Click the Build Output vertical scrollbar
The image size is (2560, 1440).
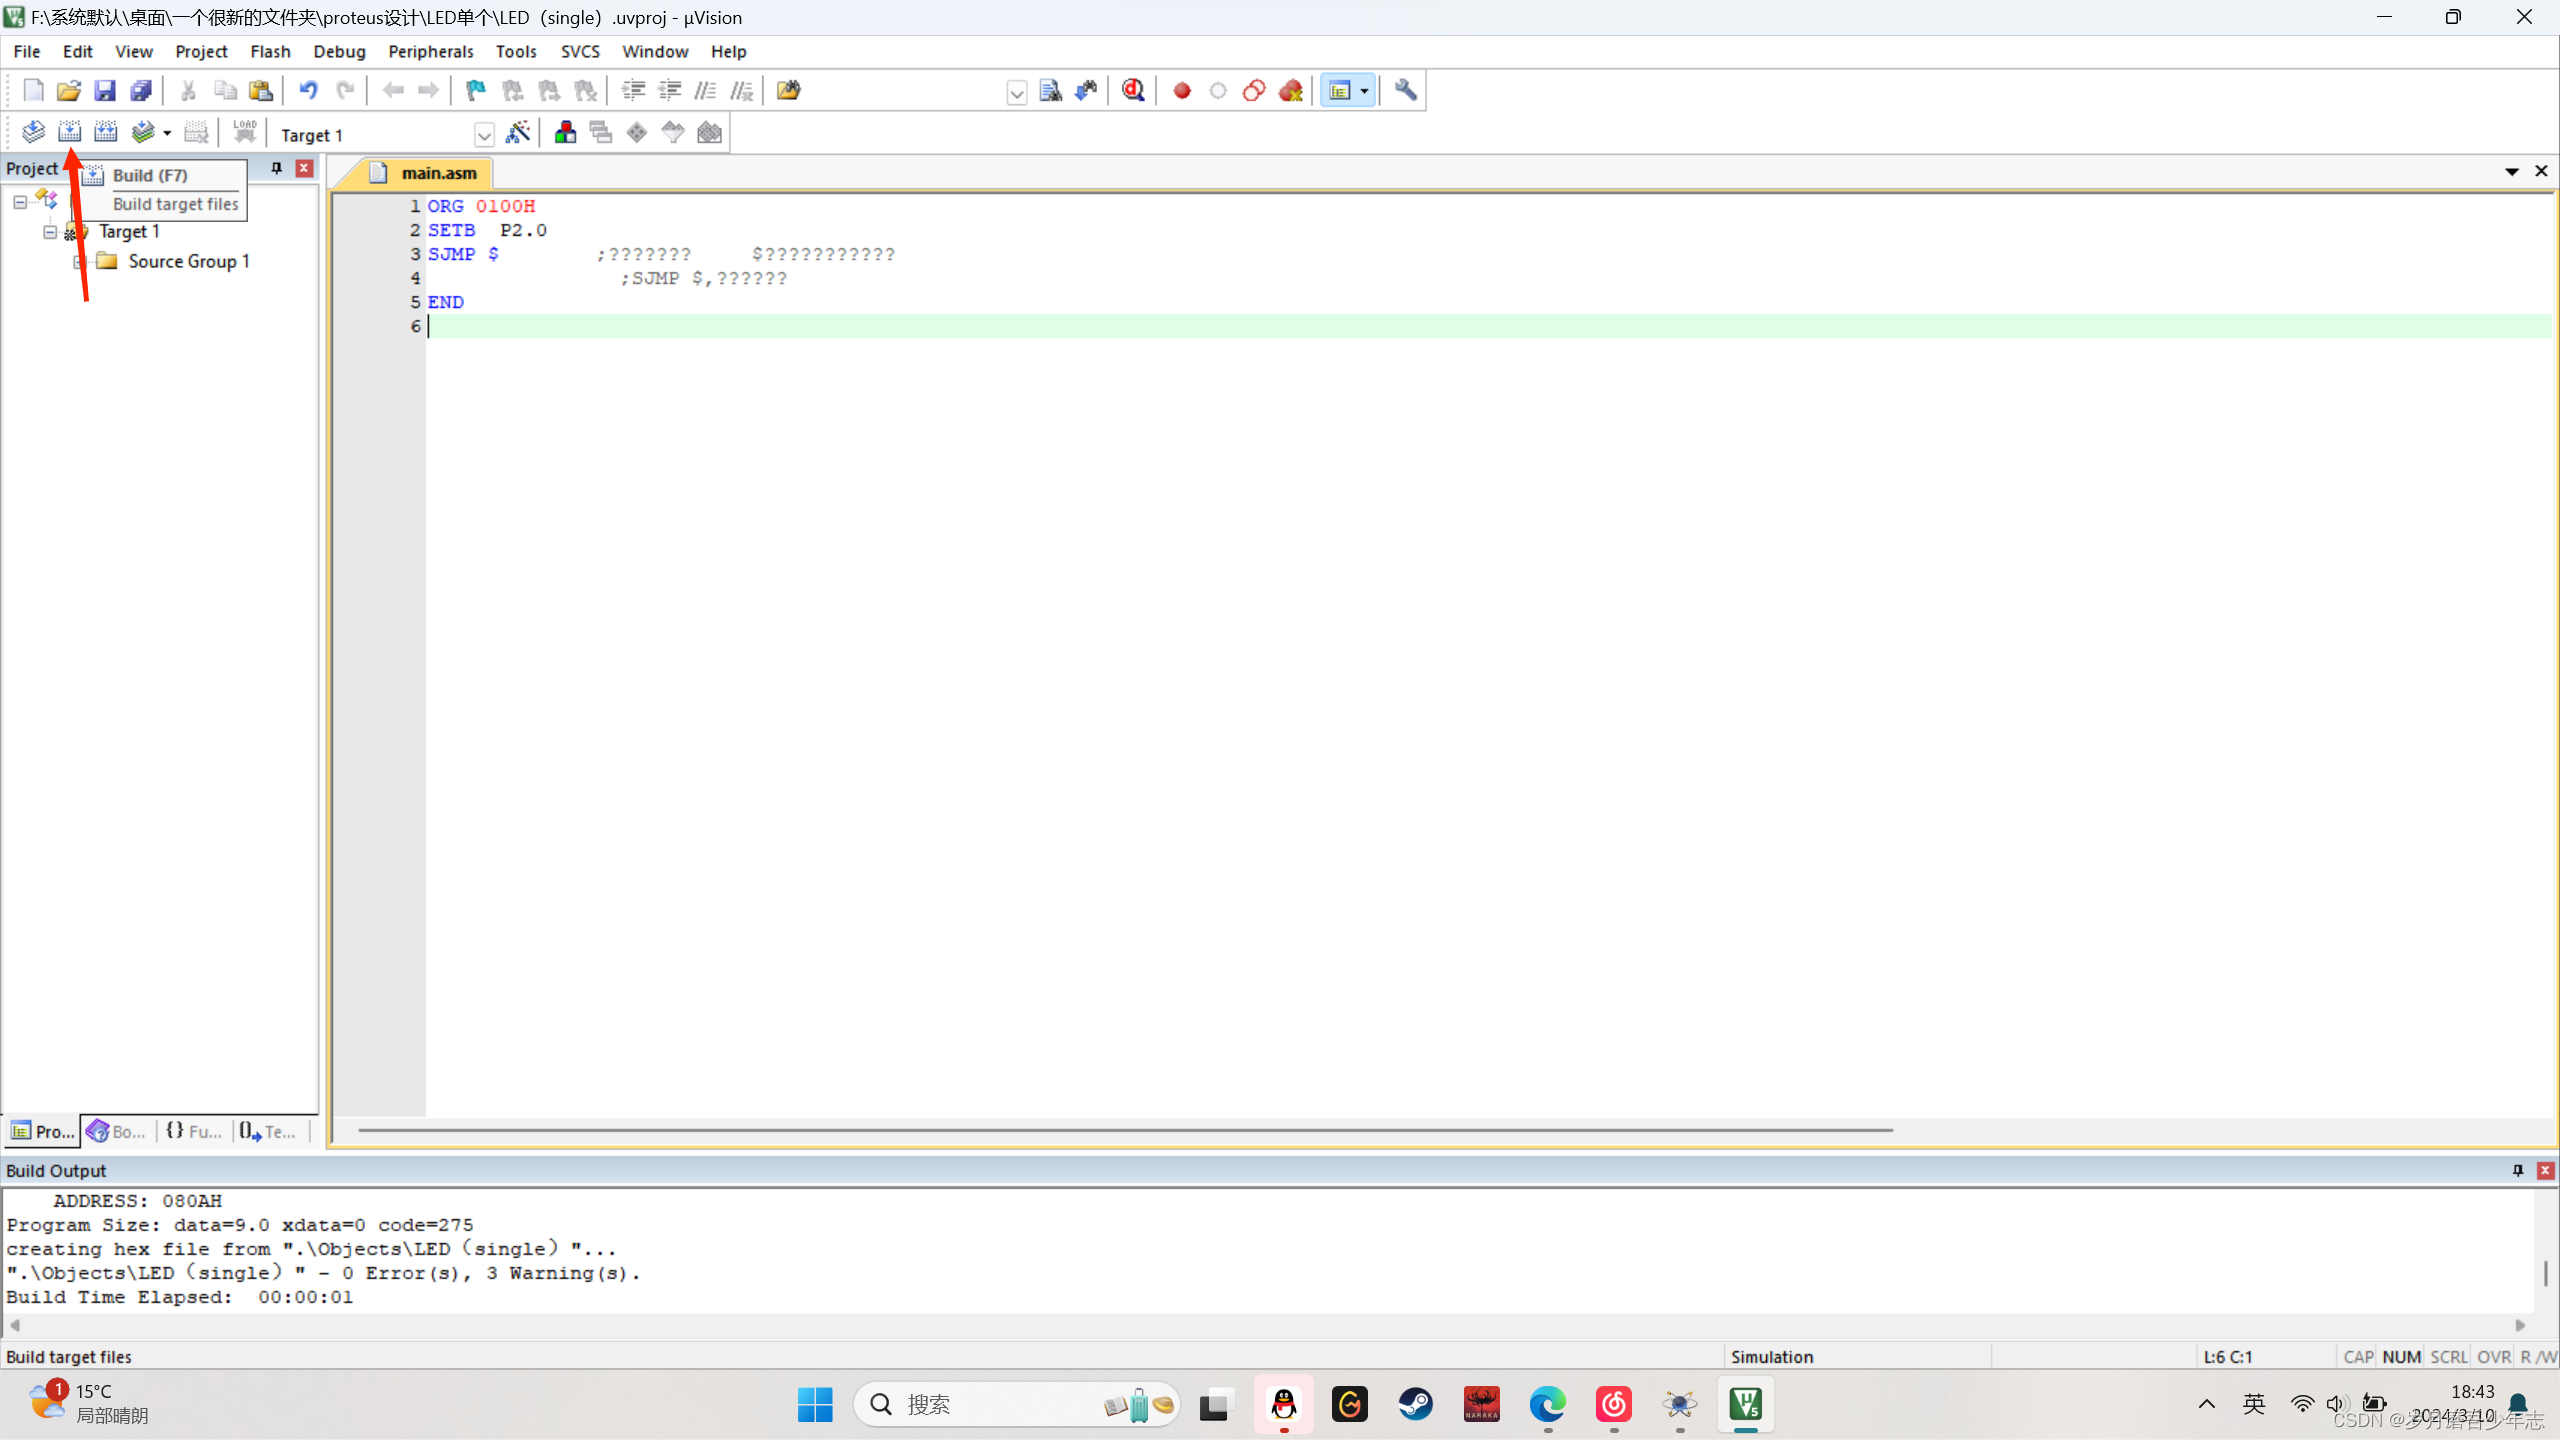pos(2545,1273)
